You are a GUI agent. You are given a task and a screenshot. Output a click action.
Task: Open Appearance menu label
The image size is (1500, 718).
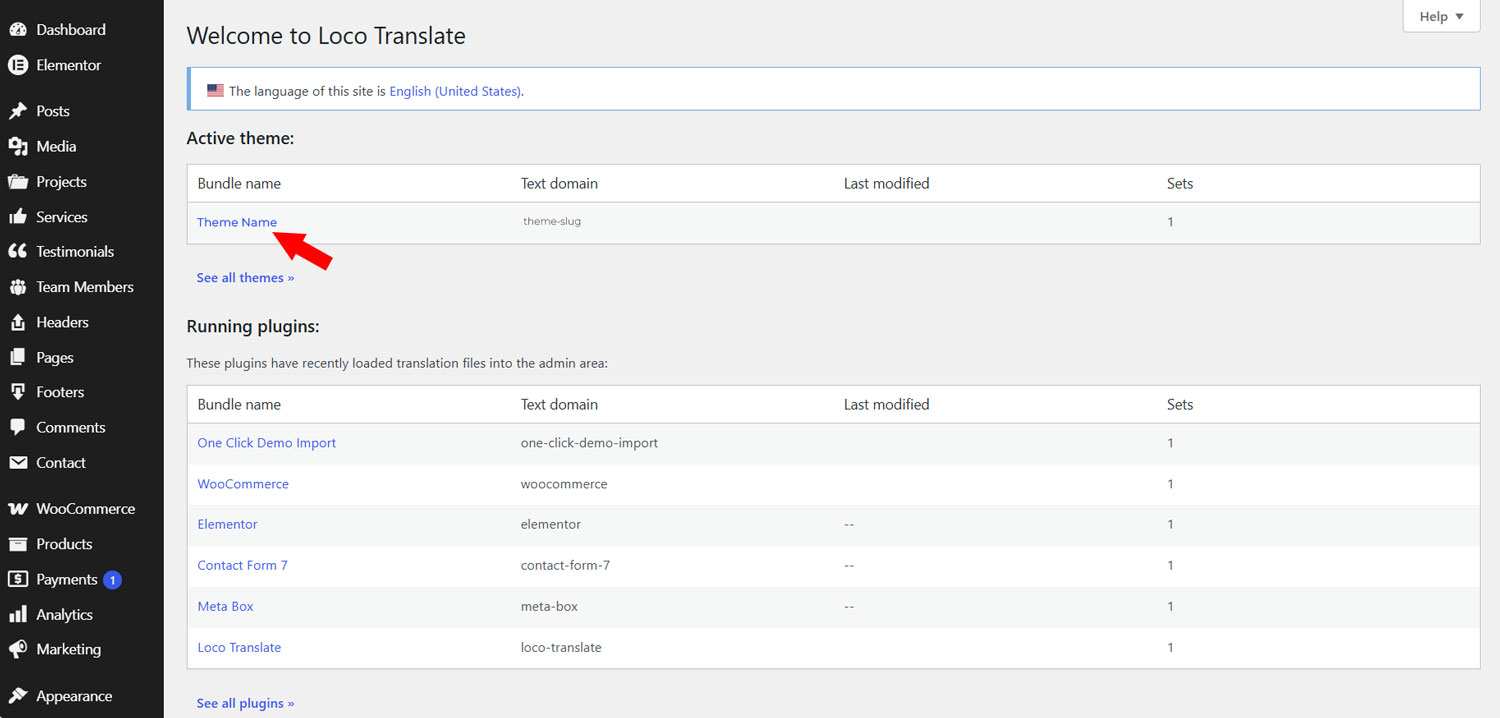pos(74,696)
